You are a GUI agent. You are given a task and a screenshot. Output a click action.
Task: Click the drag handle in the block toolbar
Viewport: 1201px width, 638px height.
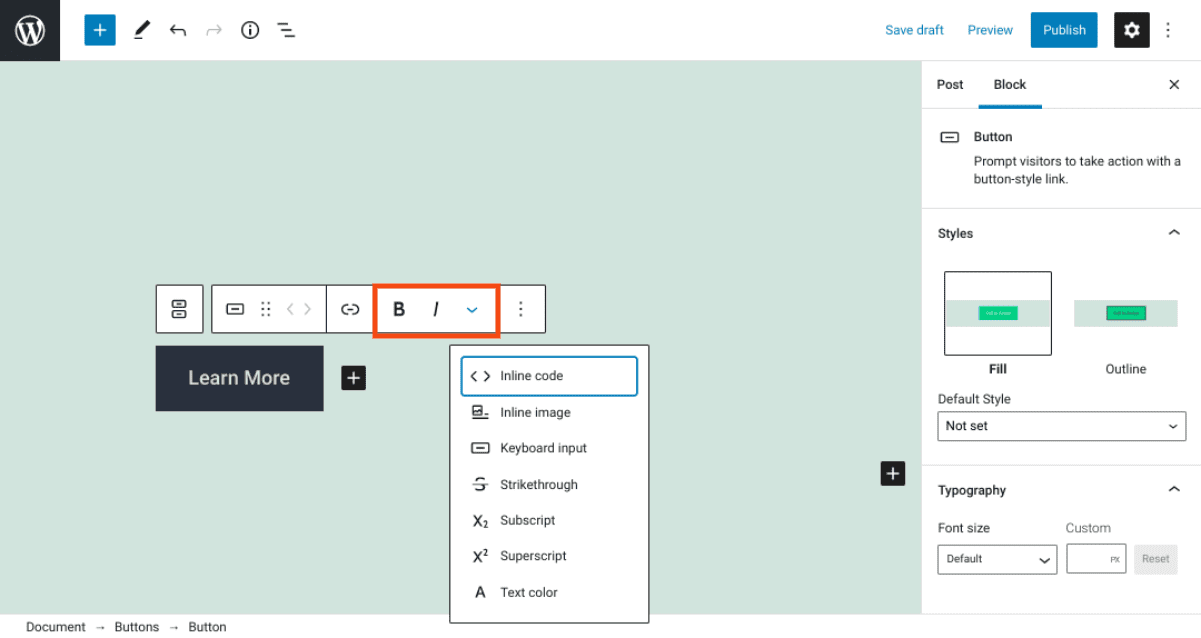click(x=265, y=309)
